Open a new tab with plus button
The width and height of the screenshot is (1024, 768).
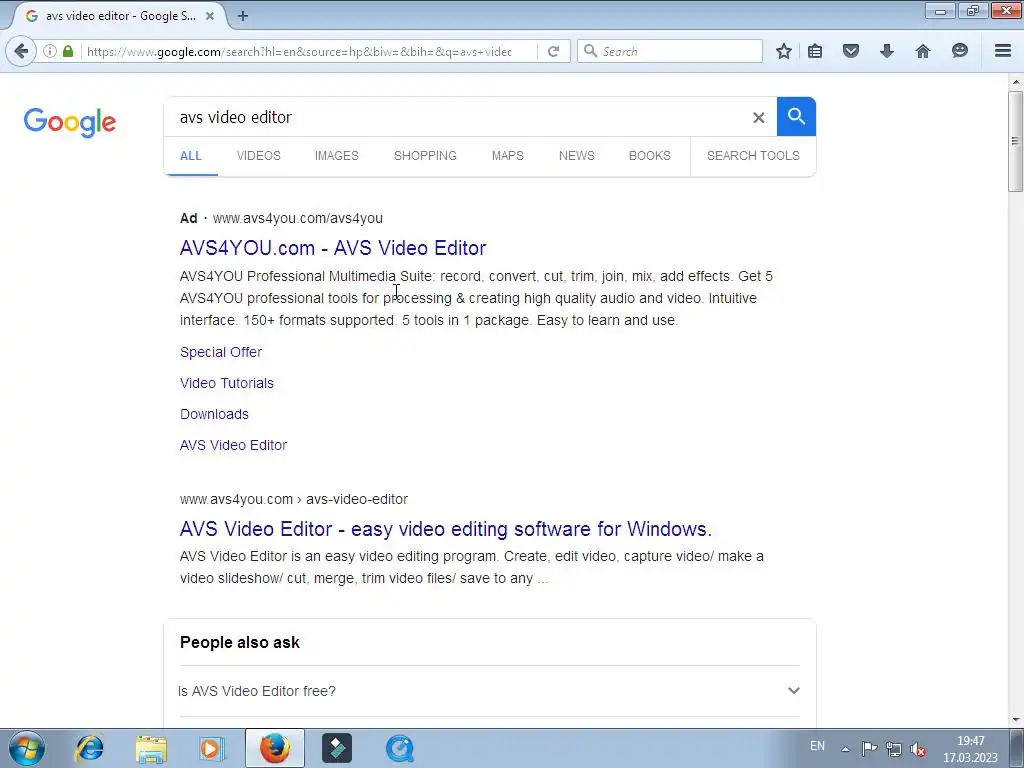[x=242, y=16]
